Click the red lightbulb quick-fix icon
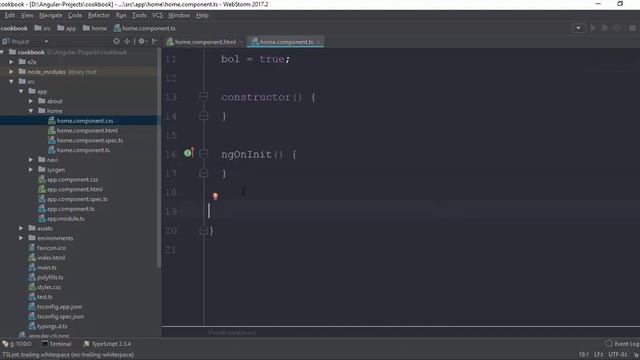This screenshot has height=360, width=640. [x=215, y=196]
